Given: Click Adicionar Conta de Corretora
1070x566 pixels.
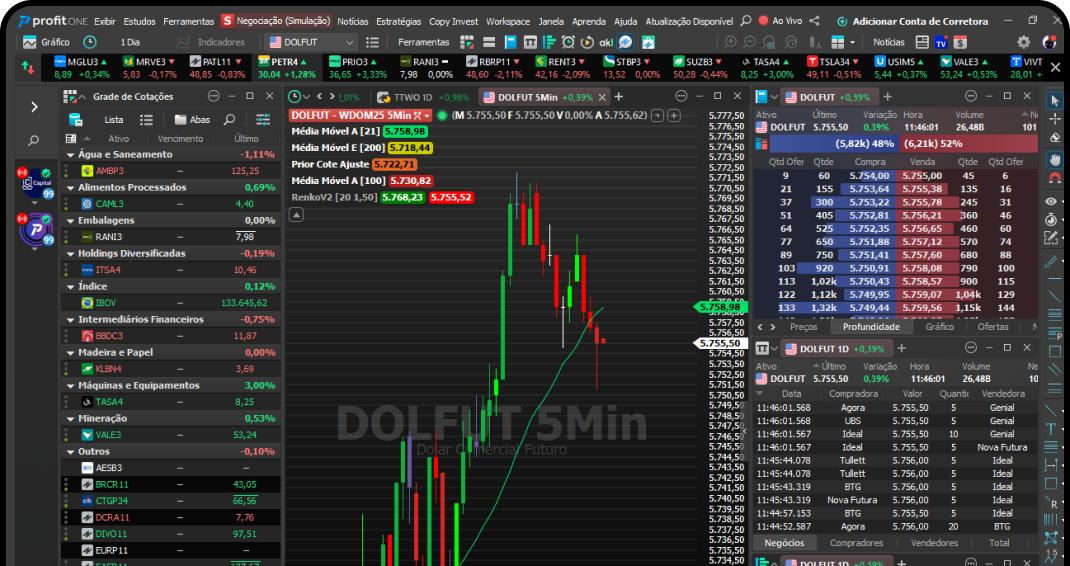Looking at the screenshot, I should click(912, 21).
